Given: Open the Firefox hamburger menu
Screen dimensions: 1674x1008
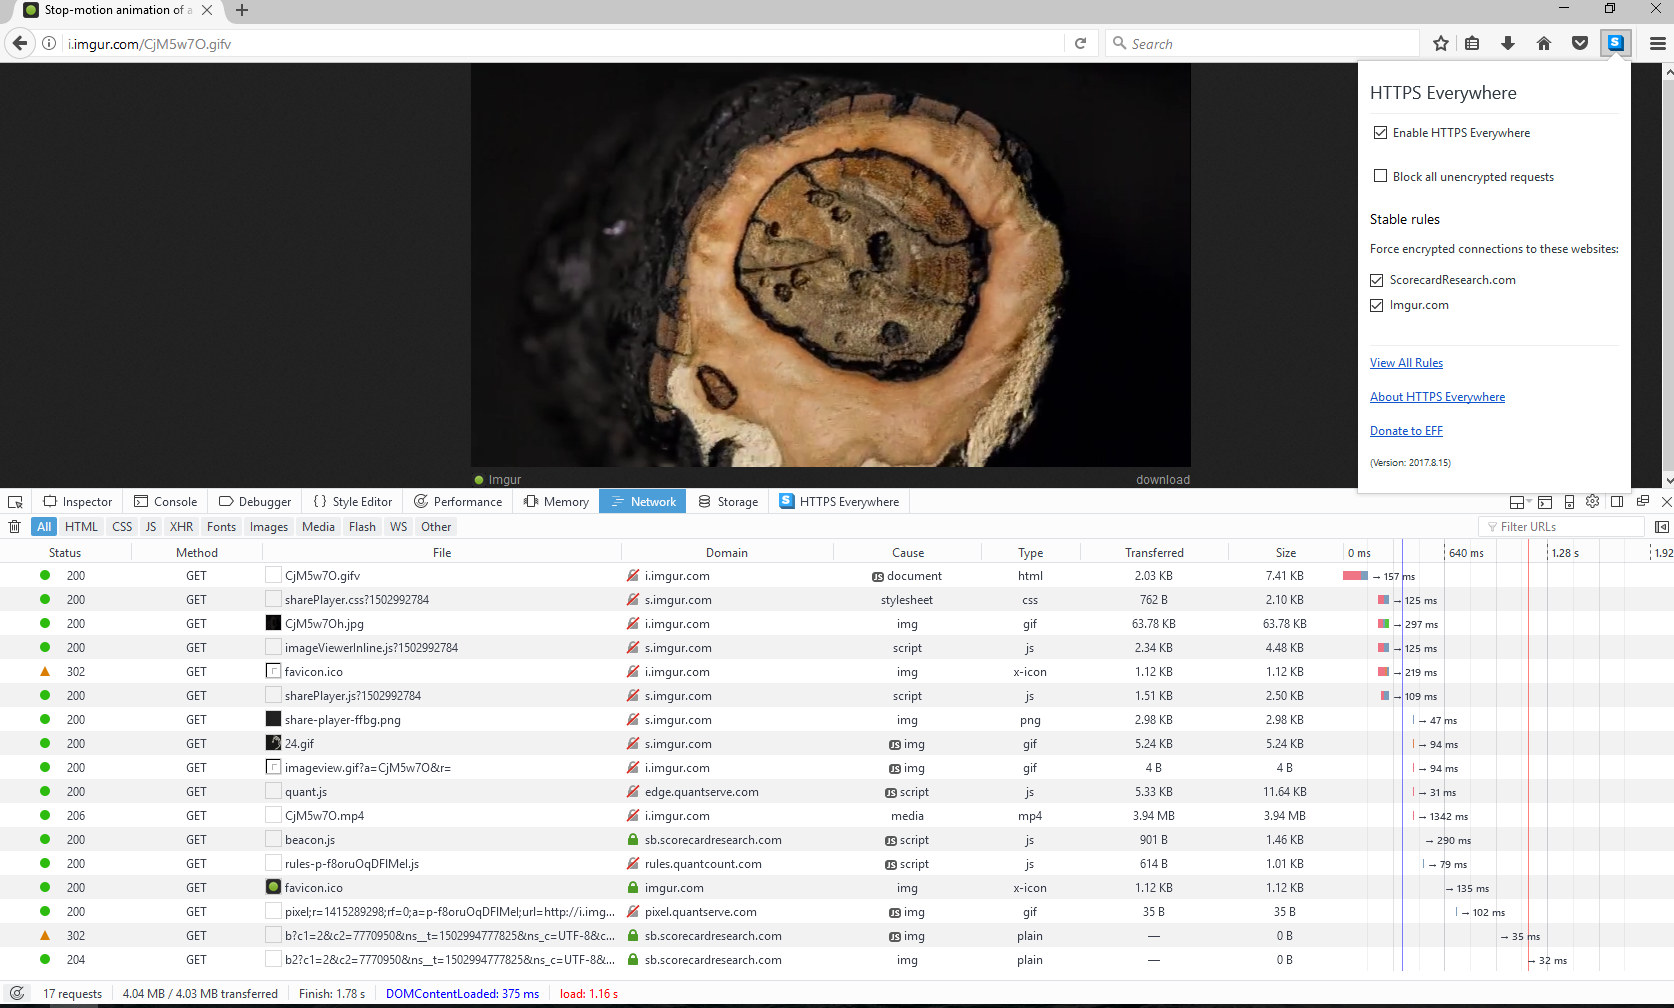Looking at the screenshot, I should (x=1657, y=43).
